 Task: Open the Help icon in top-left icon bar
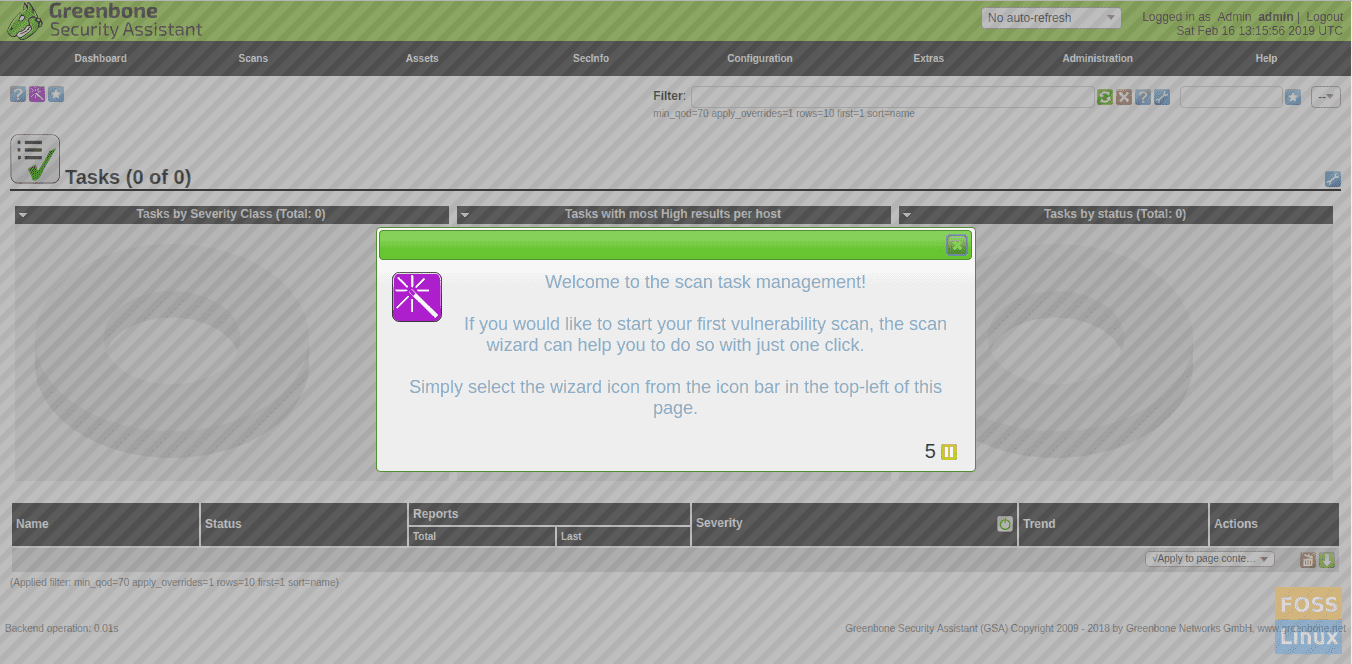coord(18,94)
